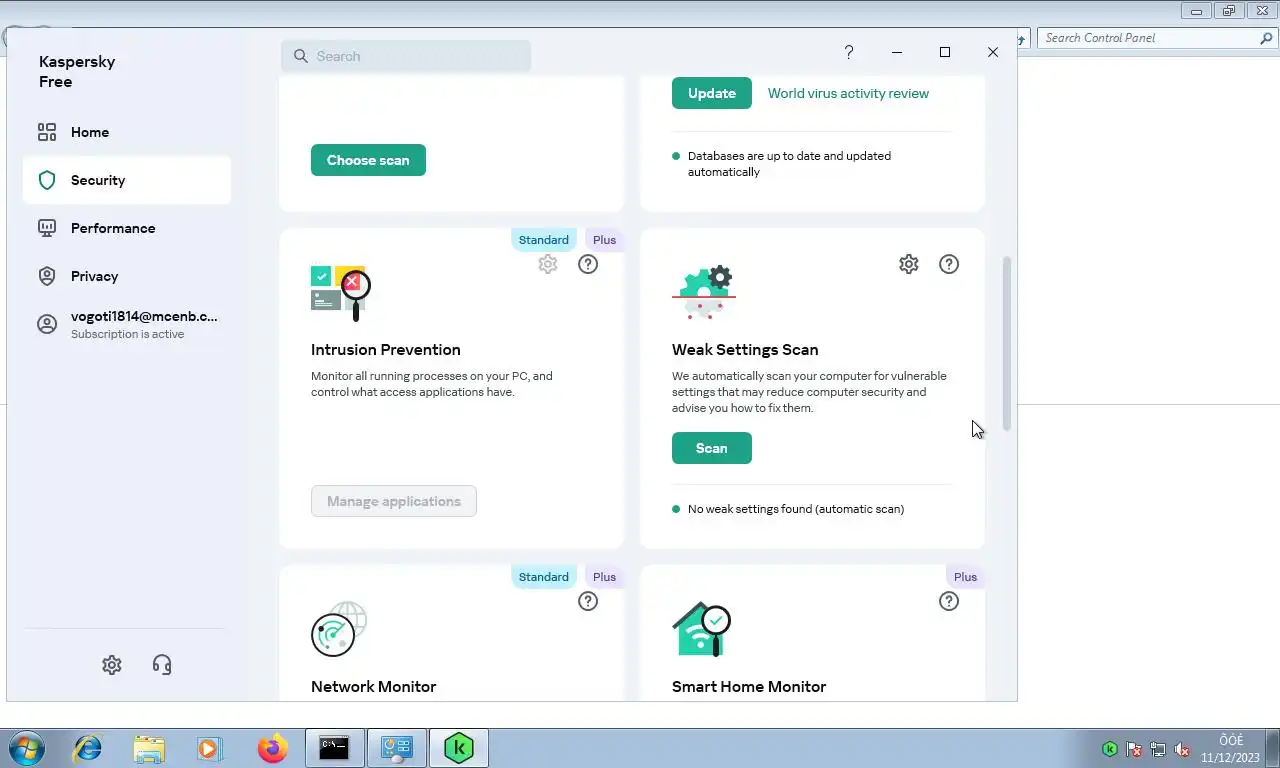
Task: Minimize the Kaspersky window
Action: point(897,52)
